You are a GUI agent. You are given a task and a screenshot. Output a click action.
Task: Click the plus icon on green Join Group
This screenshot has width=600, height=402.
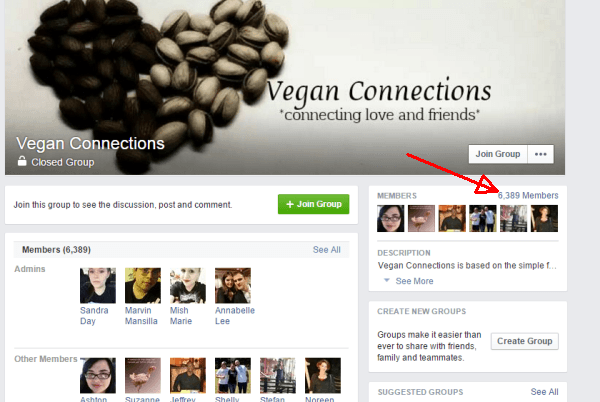(290, 204)
